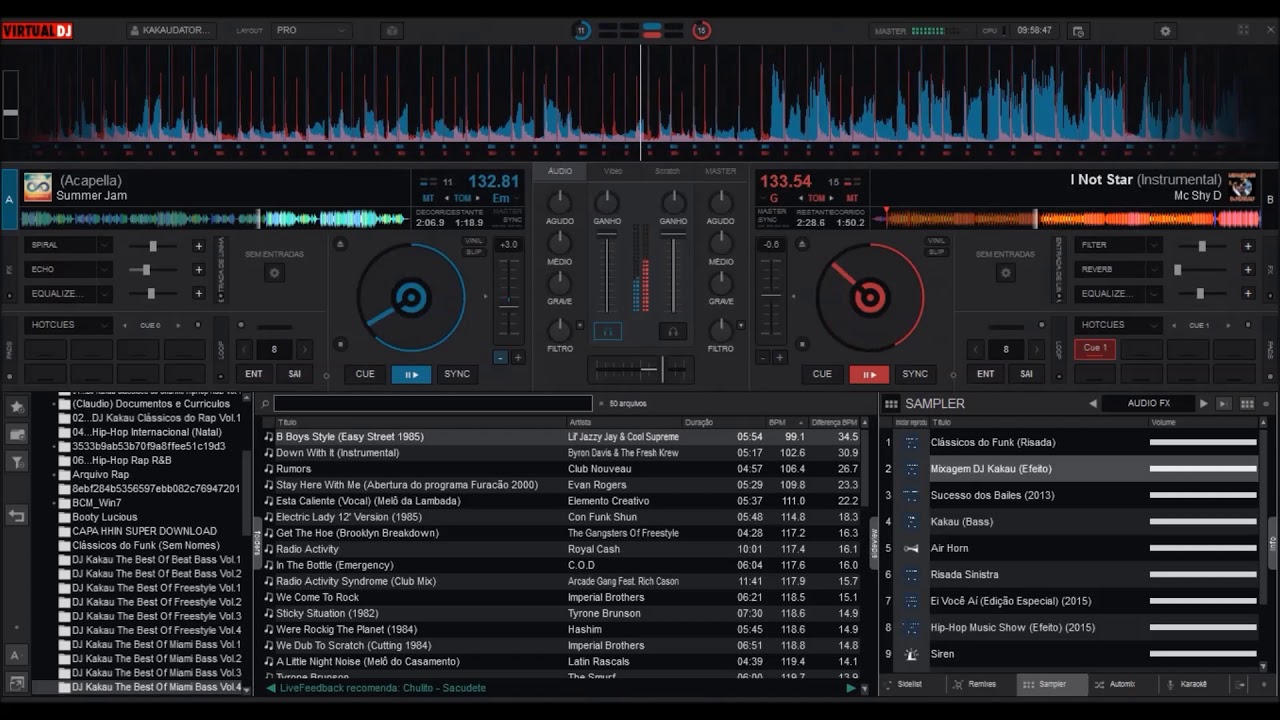Toggle SLIP mode on deck B
Viewport: 1280px width, 720px height.
click(936, 251)
